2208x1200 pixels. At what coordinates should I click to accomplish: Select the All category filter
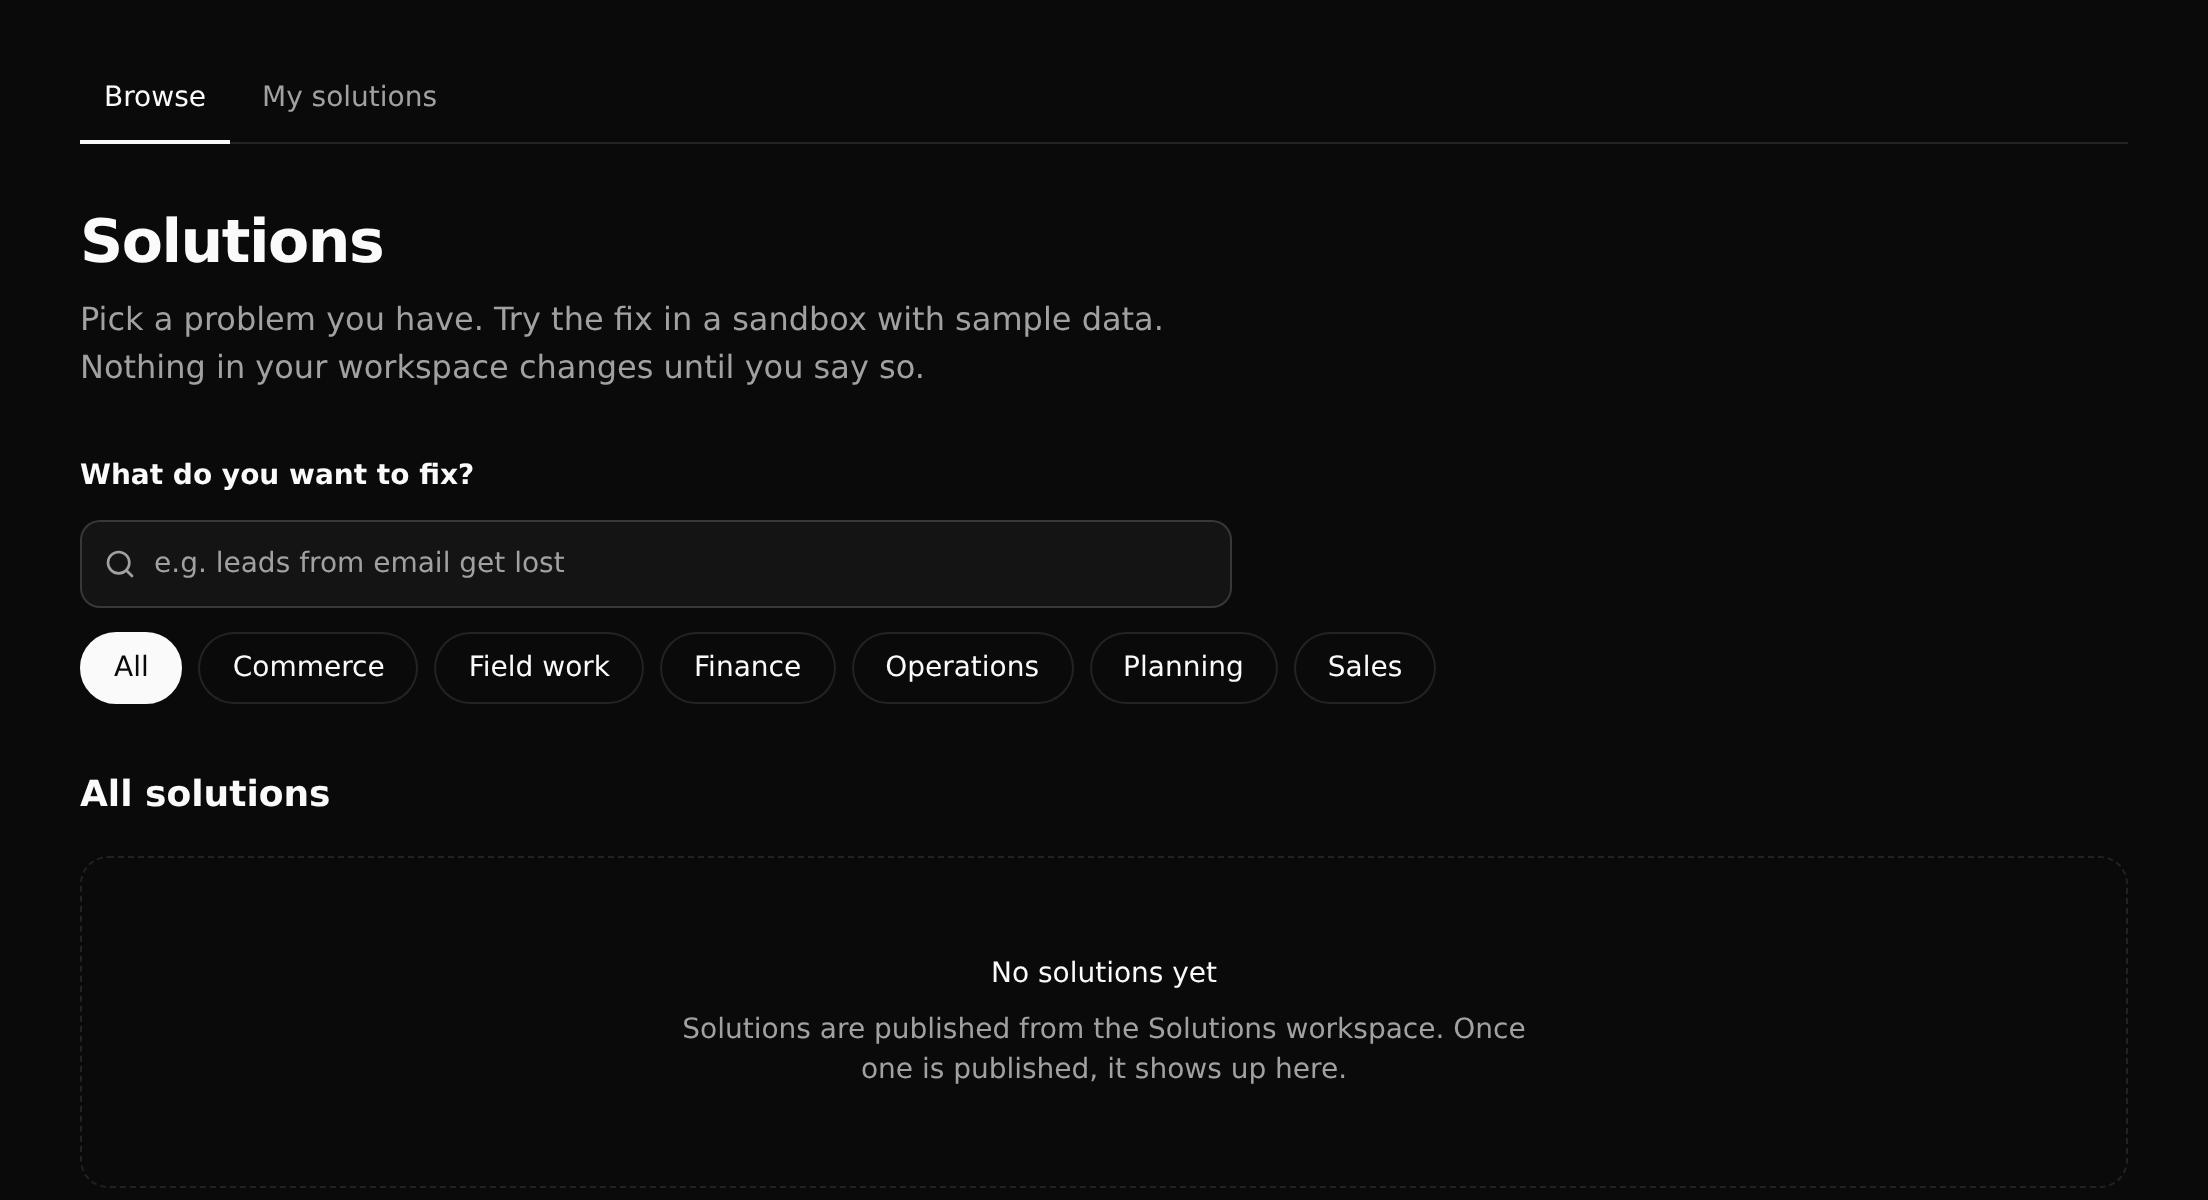click(x=131, y=667)
